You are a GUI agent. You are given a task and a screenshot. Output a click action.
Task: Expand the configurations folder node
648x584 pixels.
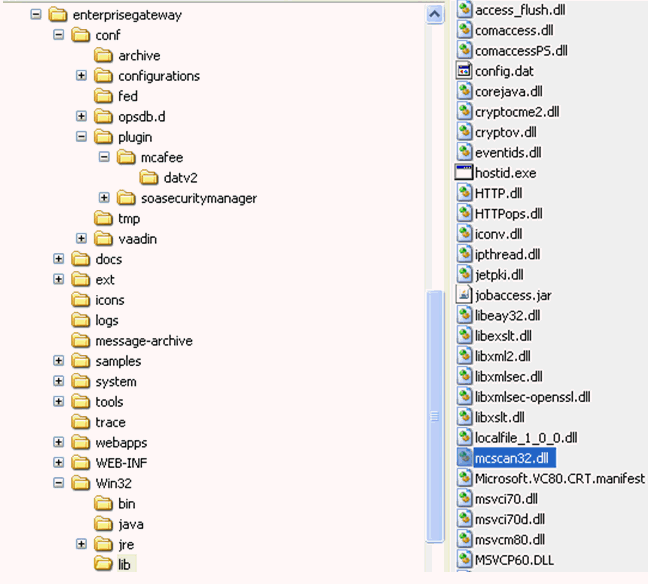click(81, 76)
